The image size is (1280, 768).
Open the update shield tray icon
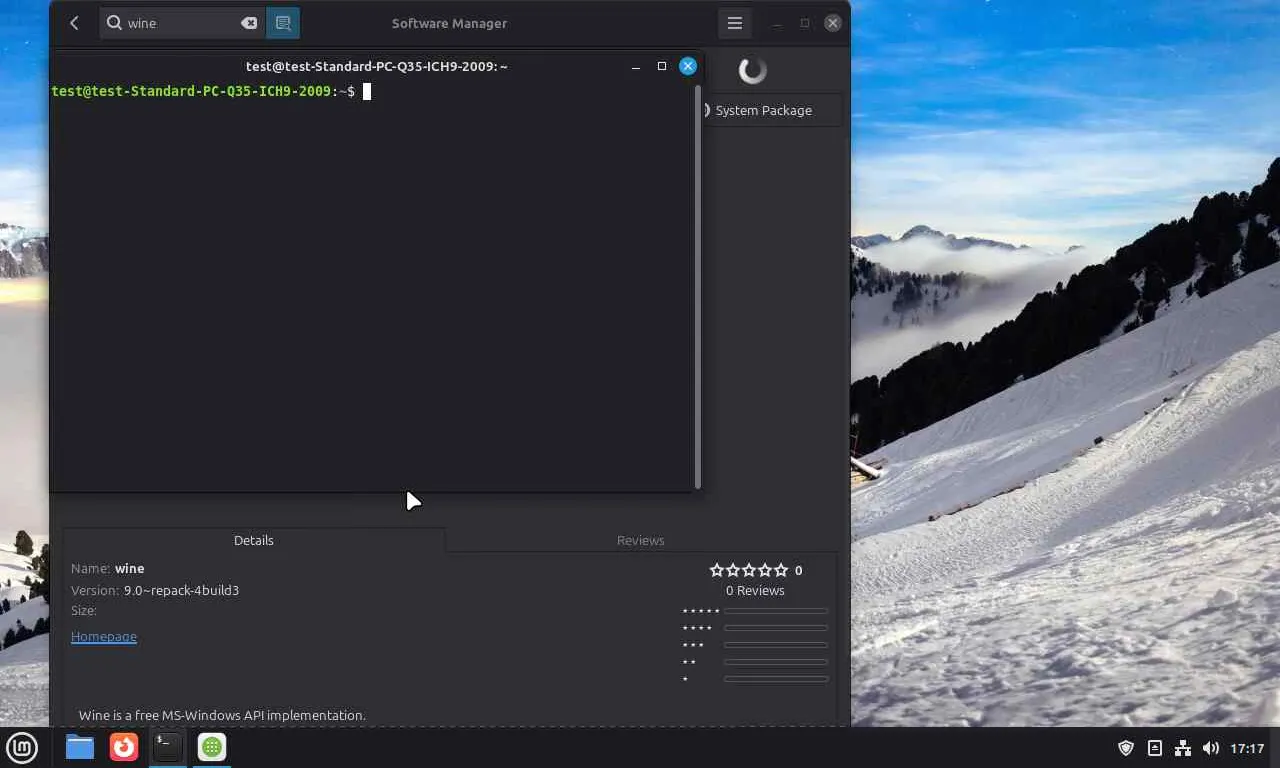[1126, 748]
